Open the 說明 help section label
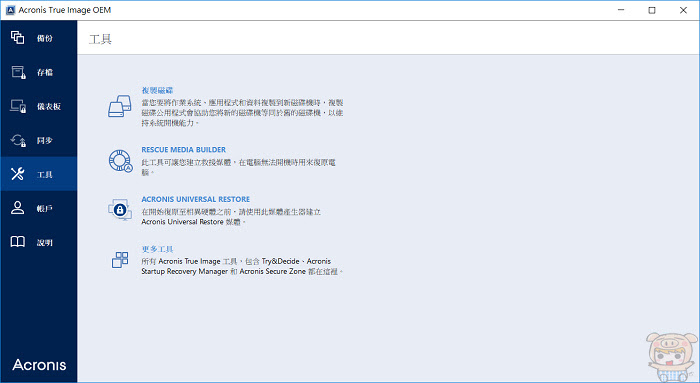Viewport: 700px width, 383px height. tap(45, 242)
